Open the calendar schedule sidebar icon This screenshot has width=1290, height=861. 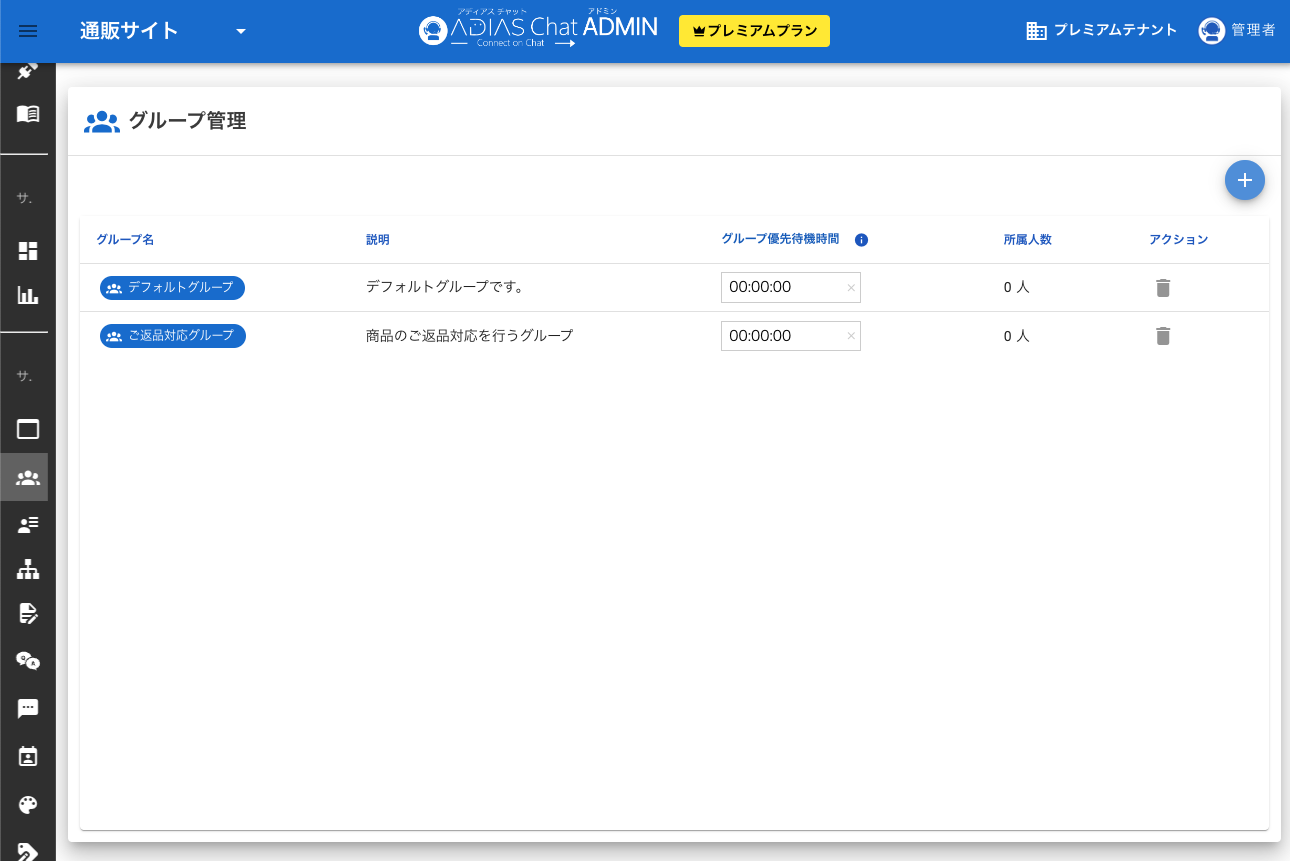click(28, 756)
